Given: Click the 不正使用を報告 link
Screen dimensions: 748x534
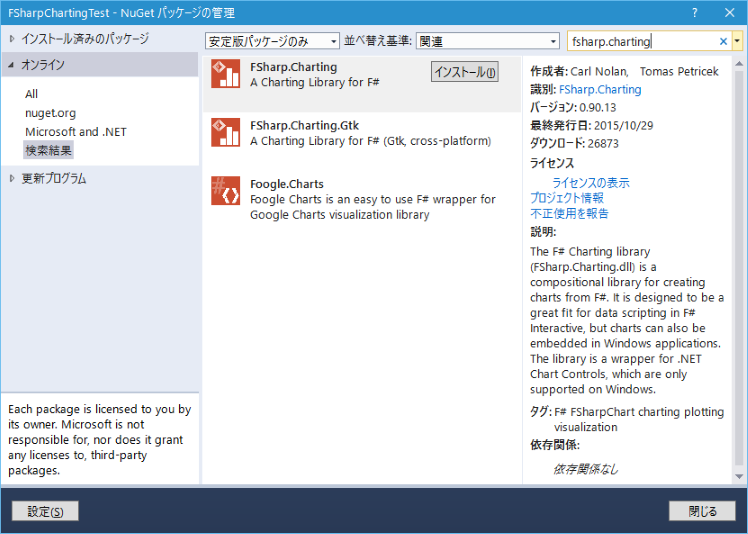Looking at the screenshot, I should click(x=570, y=213).
